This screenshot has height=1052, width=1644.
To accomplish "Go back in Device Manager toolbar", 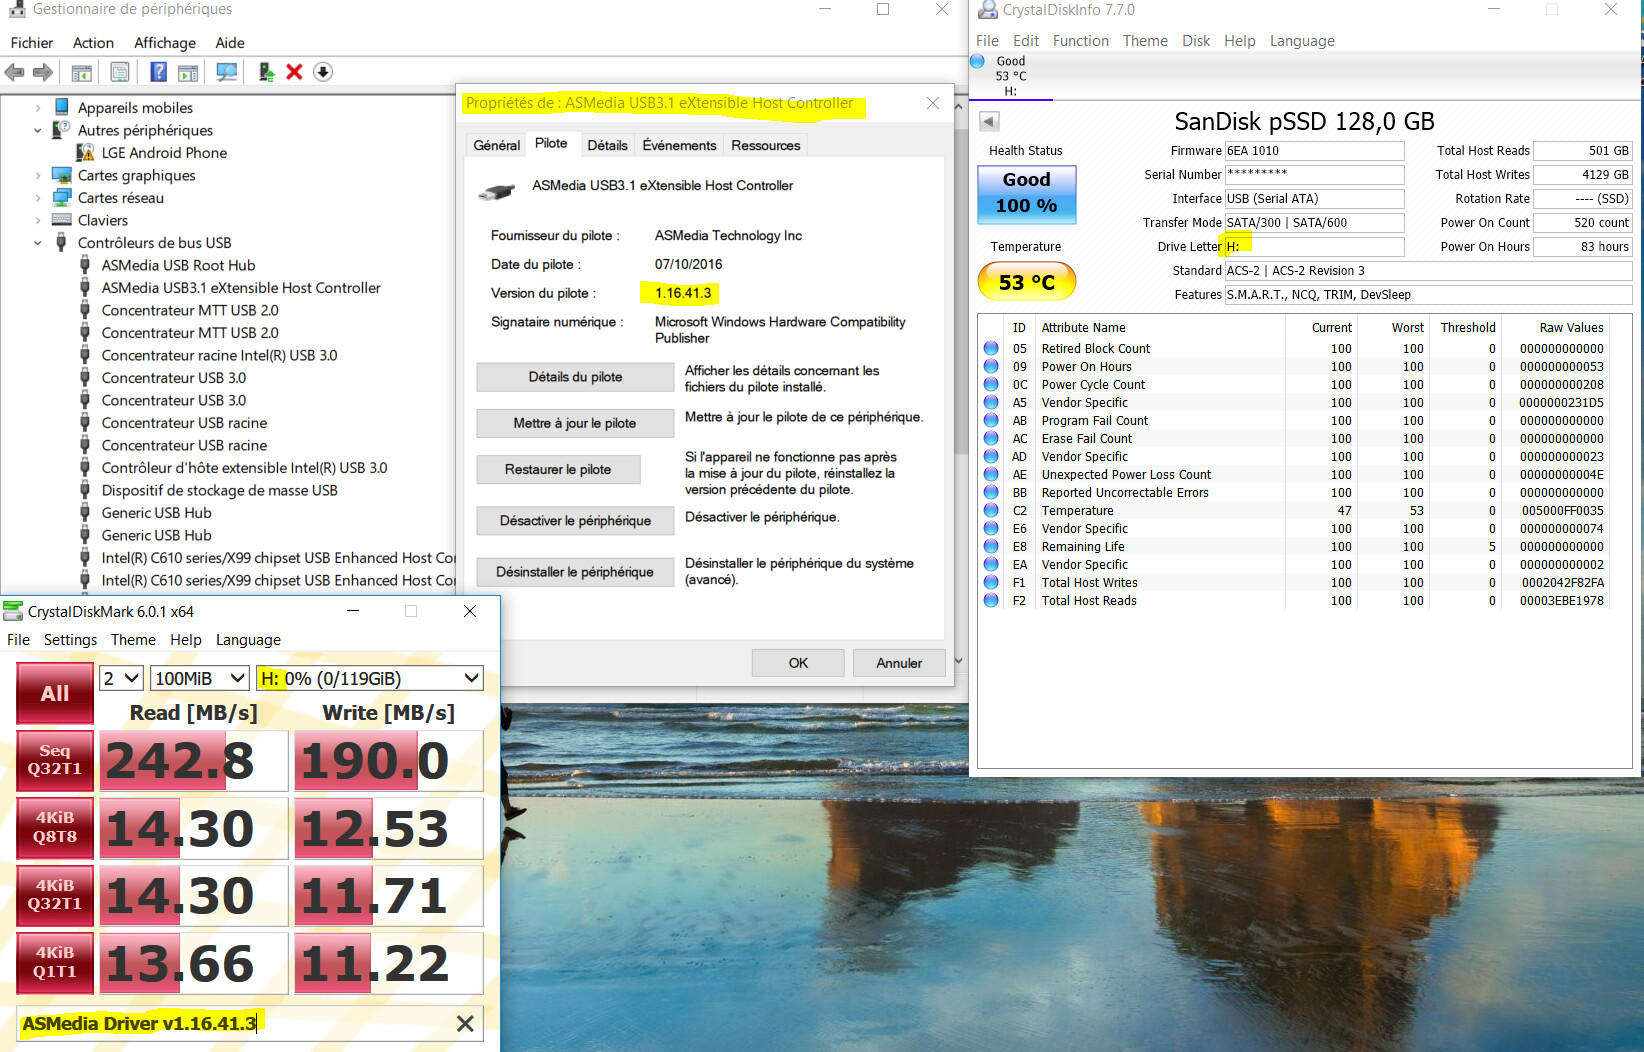I will (14, 72).
